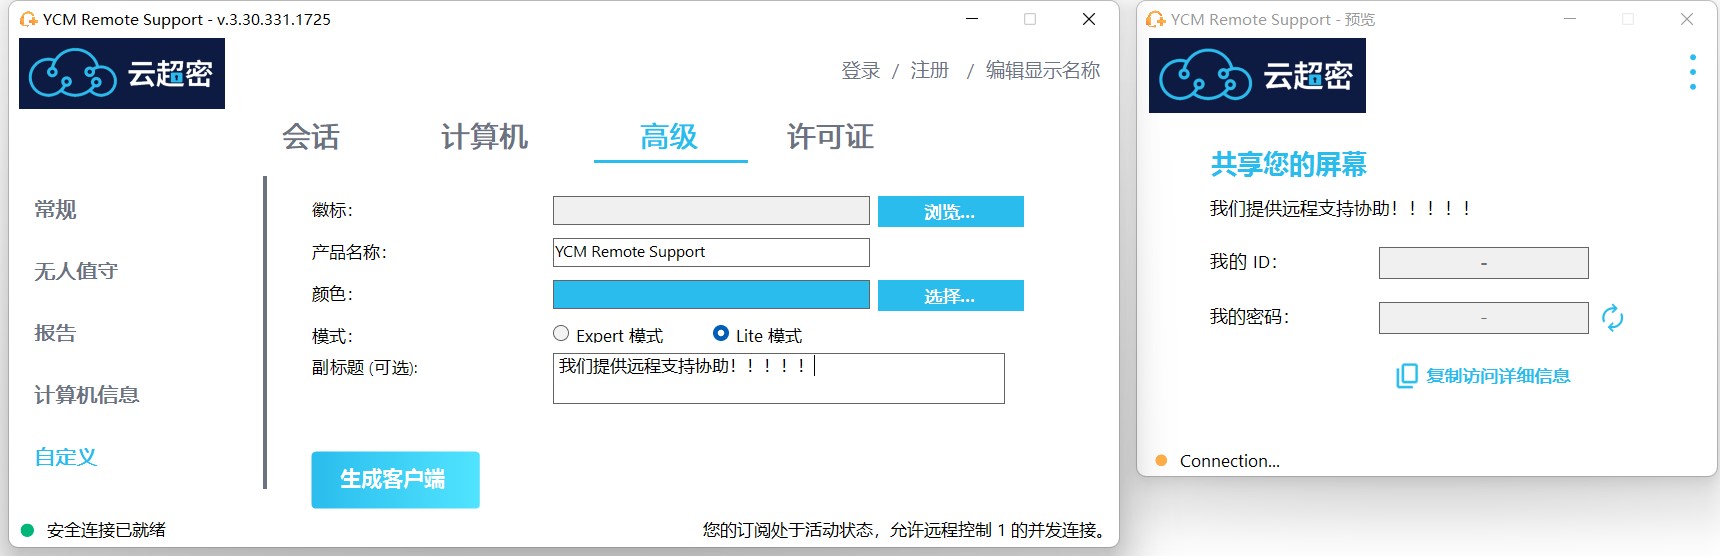The width and height of the screenshot is (1720, 556).
Task: Click the 徽标 path input field
Action: point(711,210)
